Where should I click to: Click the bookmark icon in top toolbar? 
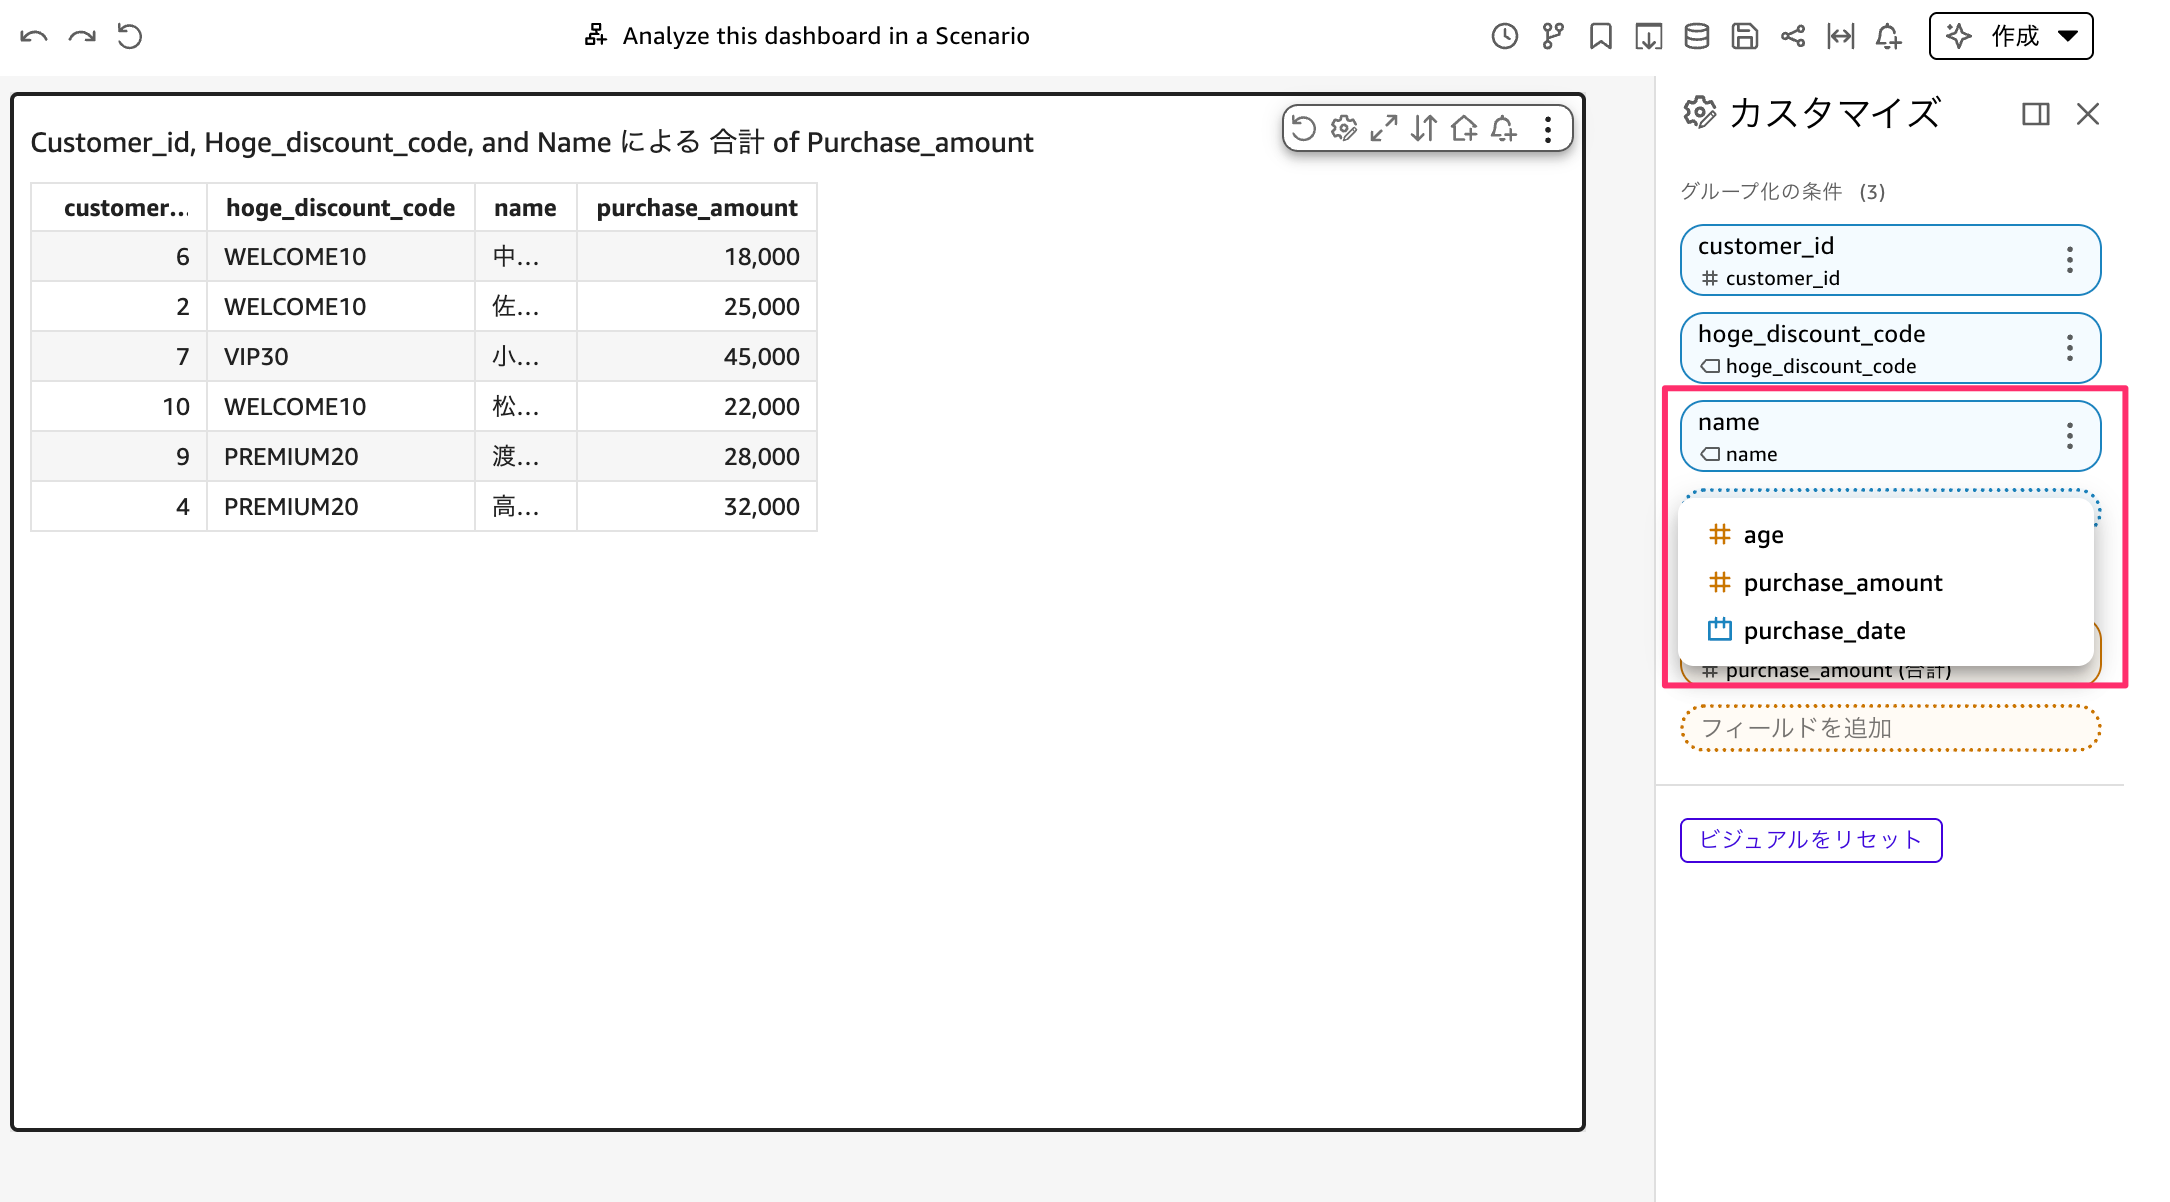coord(1600,37)
